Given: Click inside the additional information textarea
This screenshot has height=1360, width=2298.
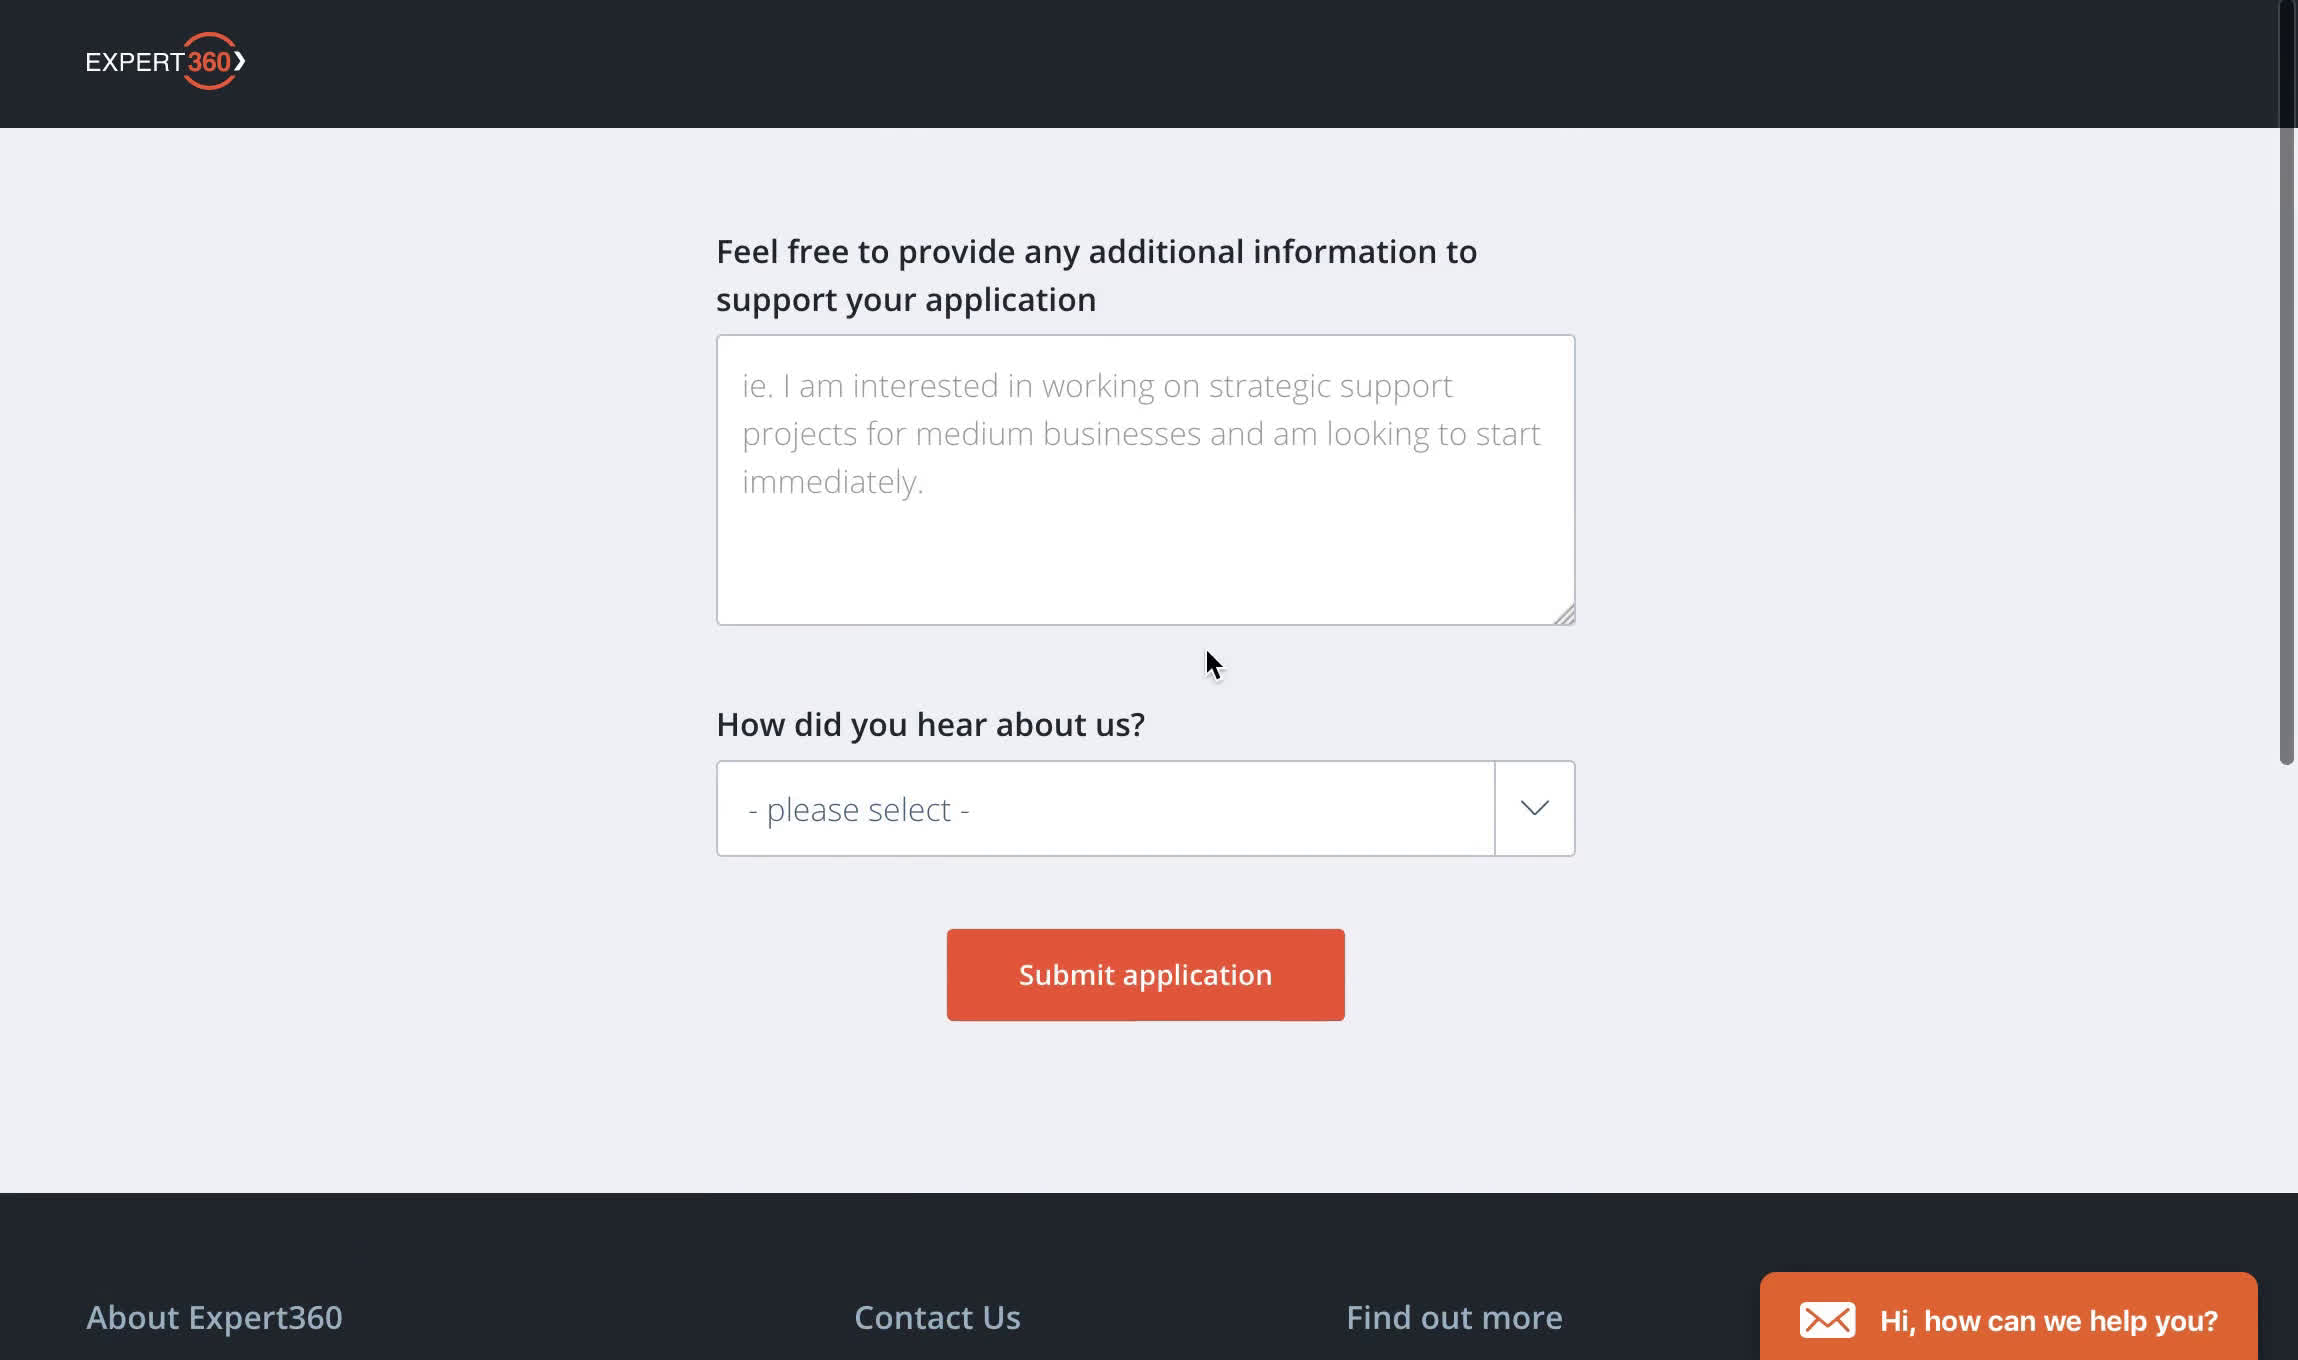Looking at the screenshot, I should tap(1145, 480).
